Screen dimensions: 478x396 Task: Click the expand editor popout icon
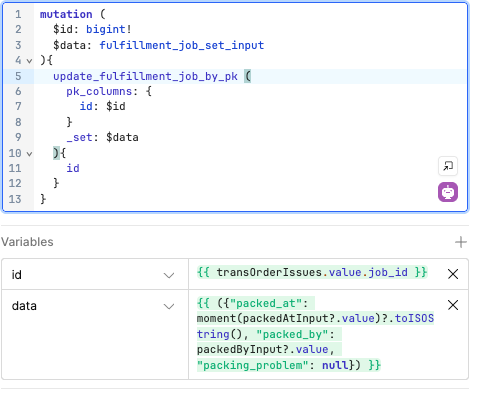pos(448,166)
